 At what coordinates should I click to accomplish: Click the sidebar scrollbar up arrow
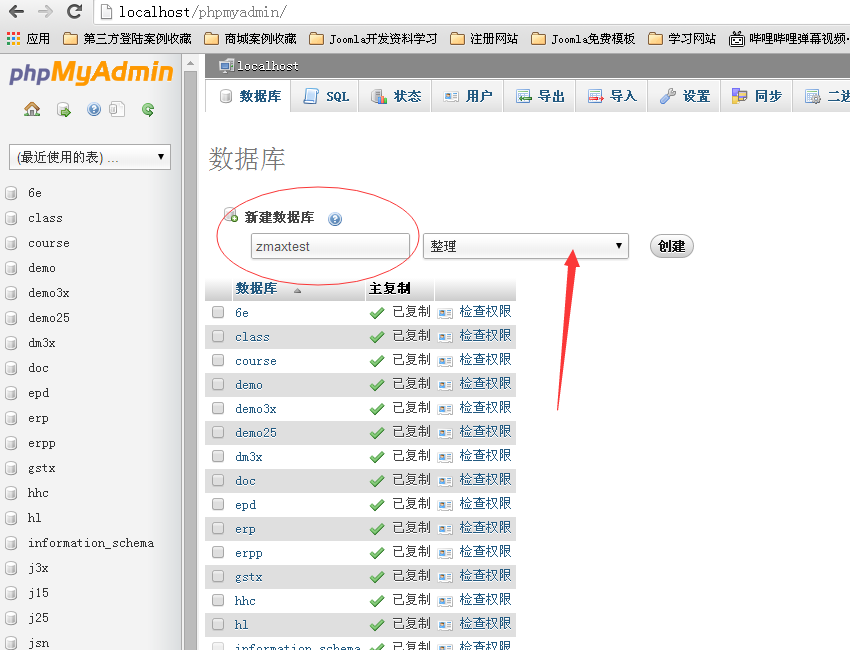tap(190, 64)
